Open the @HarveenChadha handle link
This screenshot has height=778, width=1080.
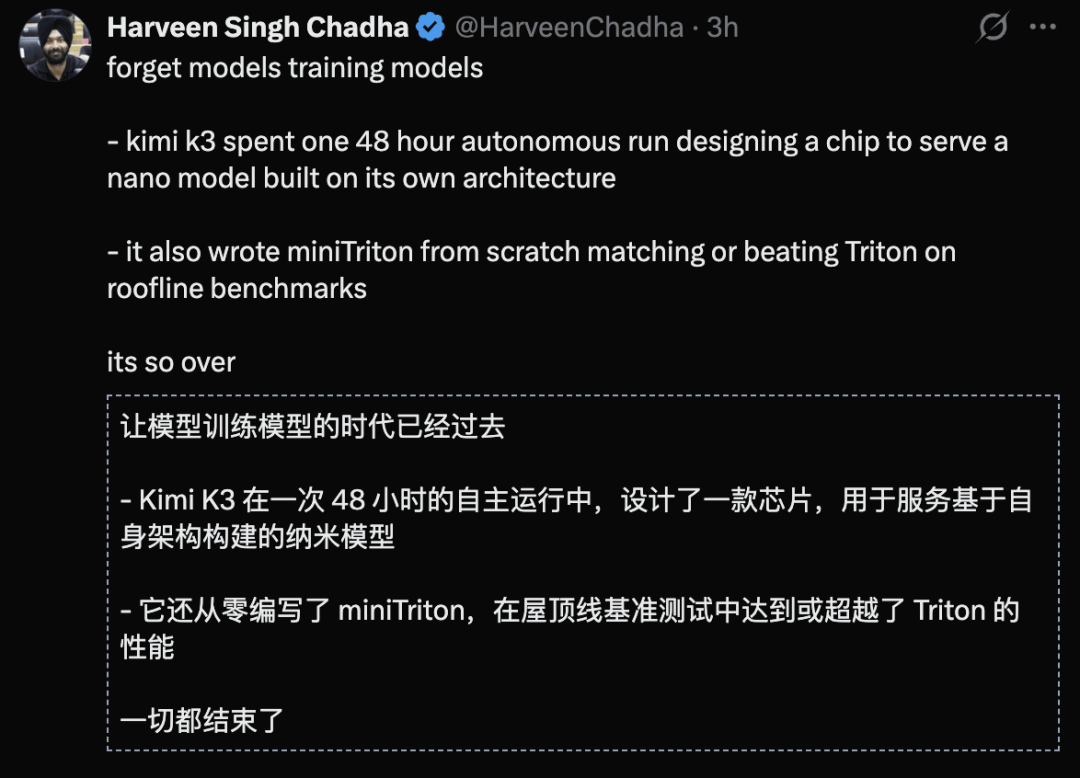pyautogui.click(x=569, y=28)
